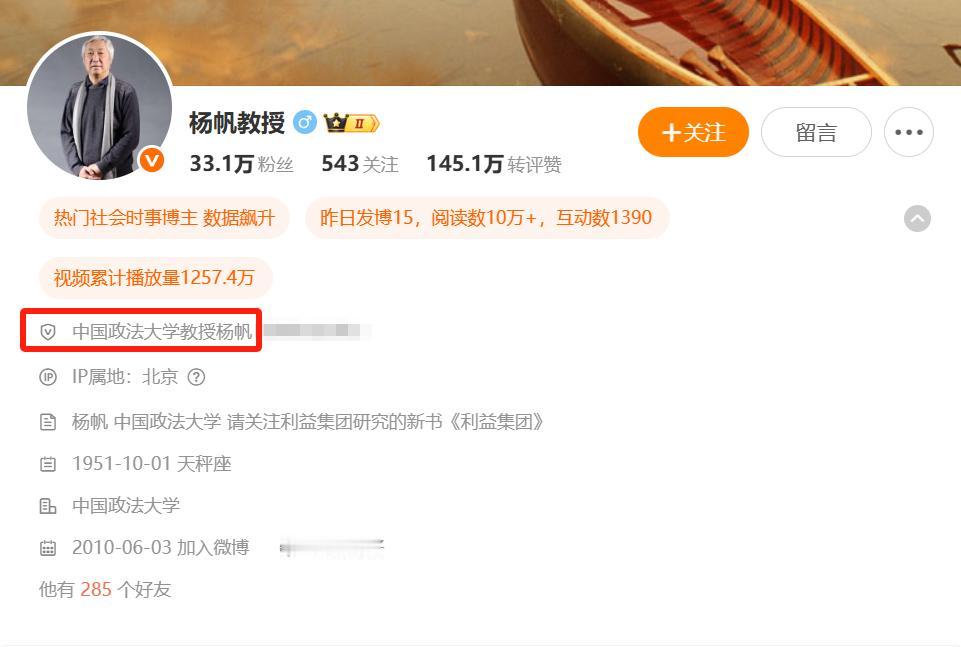Click the birthday calendar icon
This screenshot has width=961, height=647.
48,464
